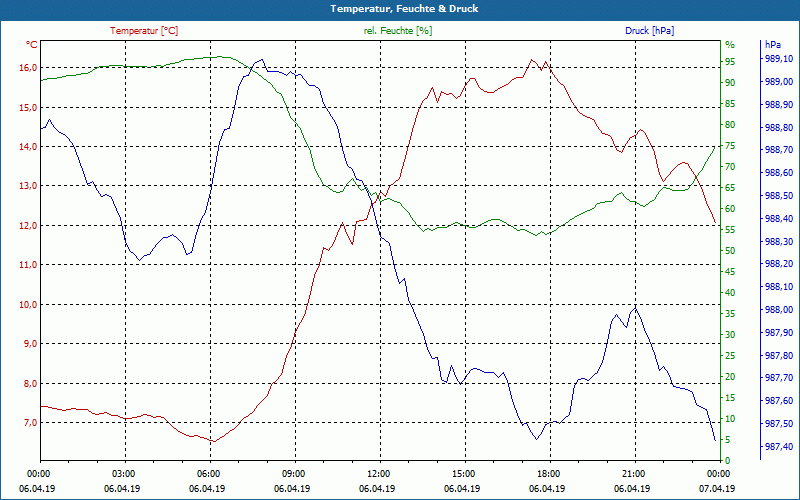This screenshot has width=800, height=500.
Task: Click the 14,0 temperature axis value
Action: coord(29,146)
